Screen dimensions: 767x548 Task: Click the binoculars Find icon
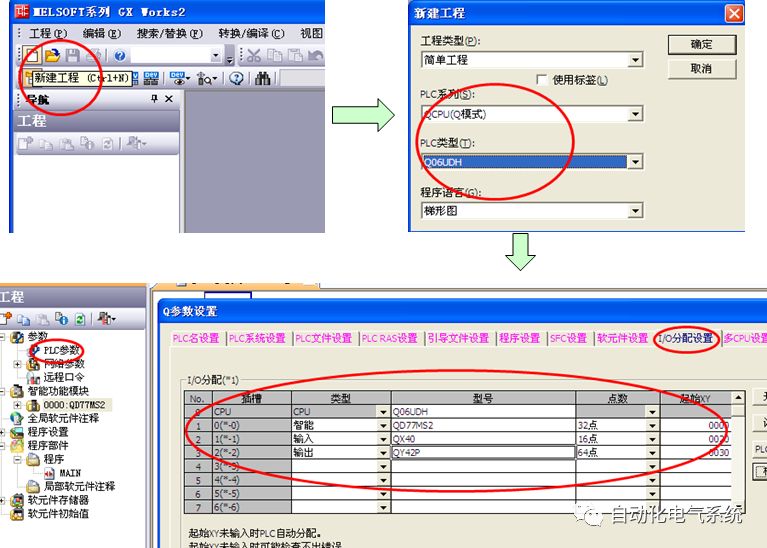tap(264, 78)
